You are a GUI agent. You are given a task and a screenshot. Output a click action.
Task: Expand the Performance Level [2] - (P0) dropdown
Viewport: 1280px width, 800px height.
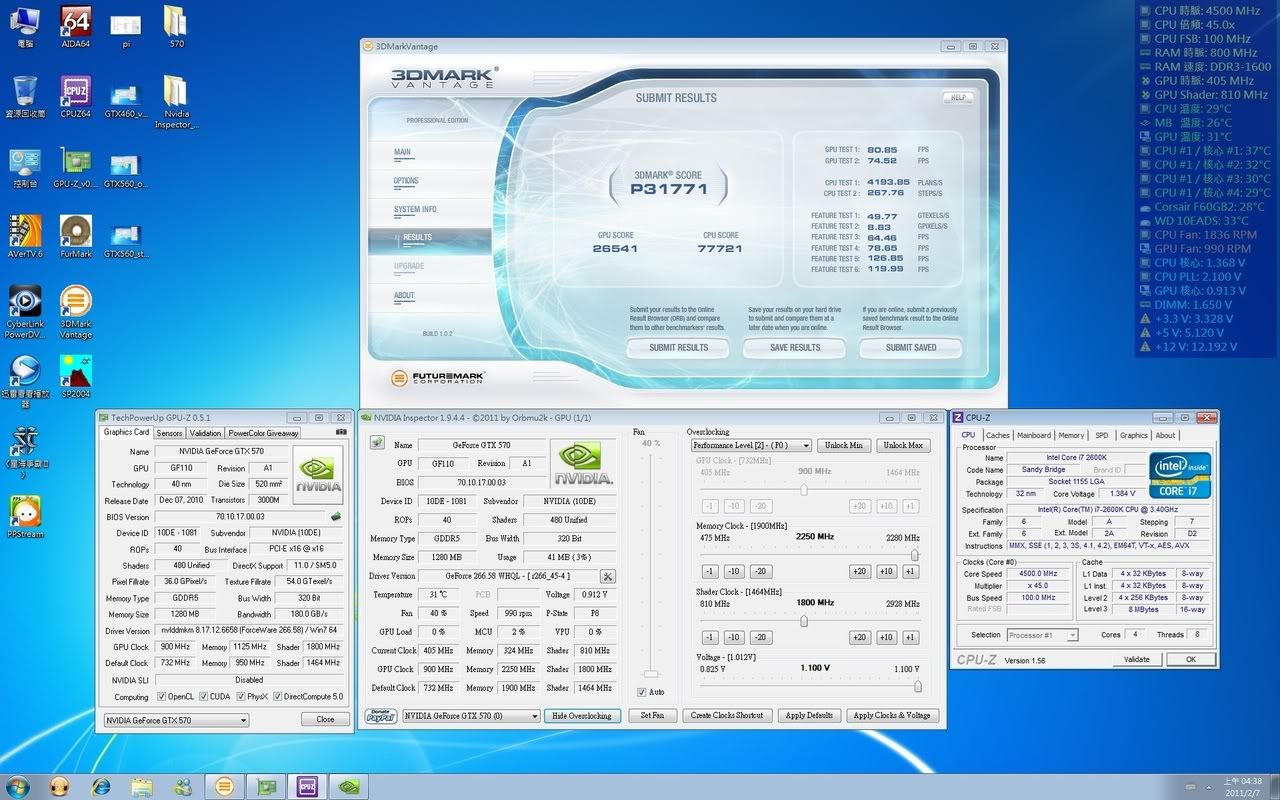[x=750, y=445]
